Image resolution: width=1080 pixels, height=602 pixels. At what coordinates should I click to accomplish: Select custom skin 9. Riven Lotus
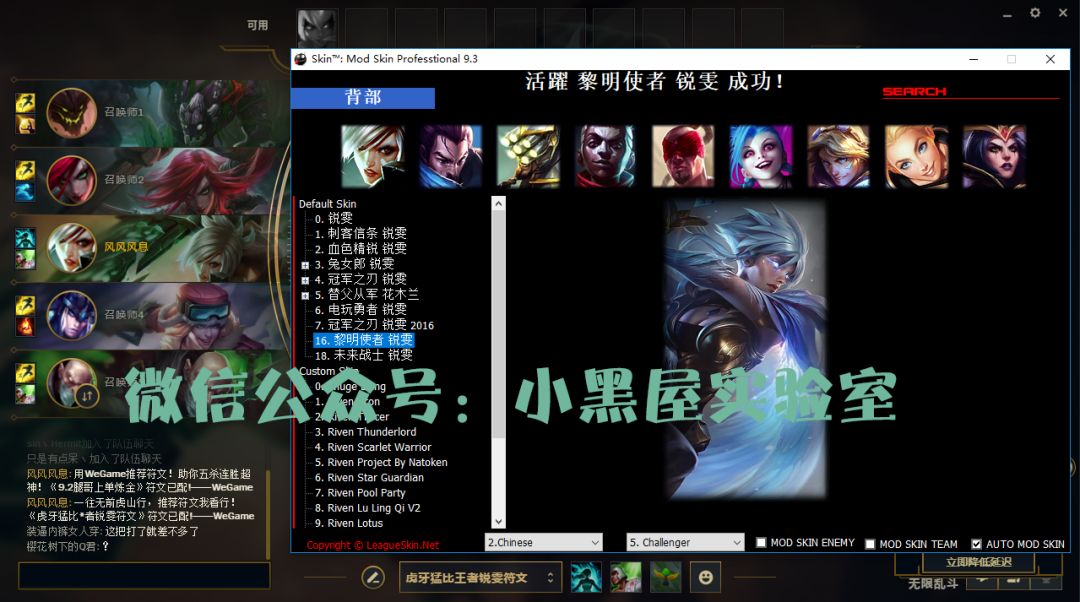[349, 523]
